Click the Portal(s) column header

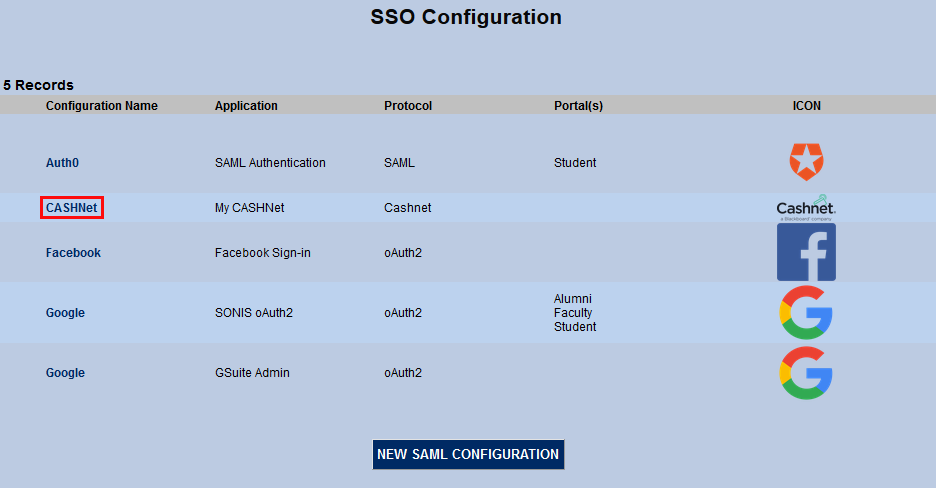tap(578, 106)
